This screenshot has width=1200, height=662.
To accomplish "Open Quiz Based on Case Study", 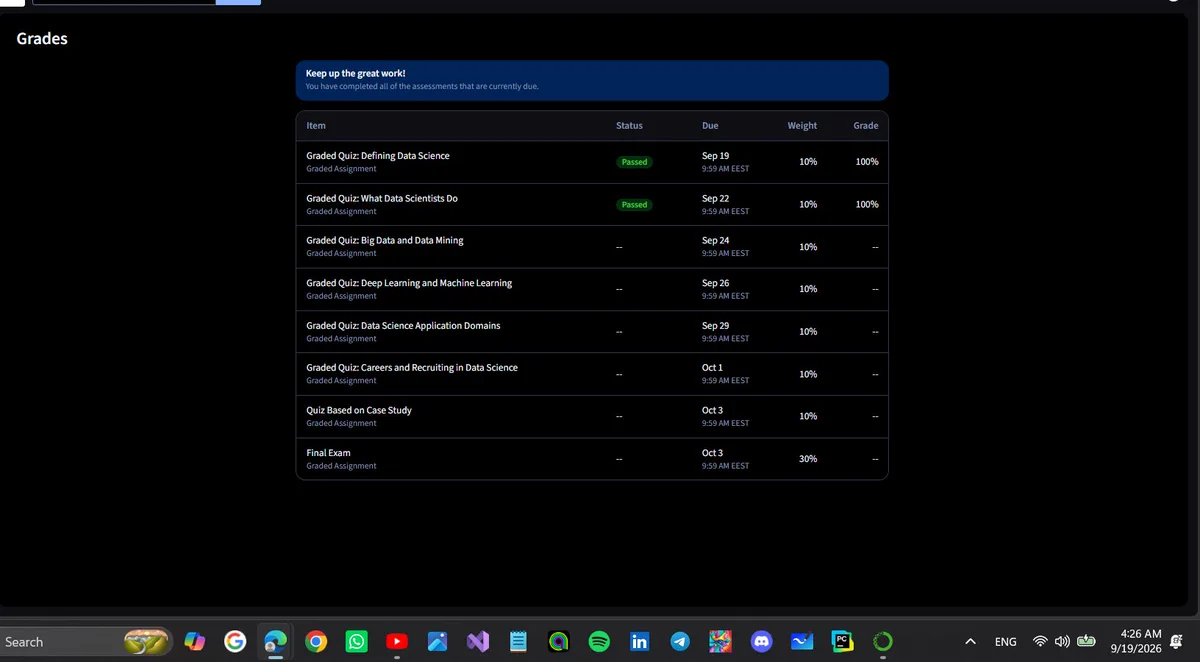I will pyautogui.click(x=359, y=410).
